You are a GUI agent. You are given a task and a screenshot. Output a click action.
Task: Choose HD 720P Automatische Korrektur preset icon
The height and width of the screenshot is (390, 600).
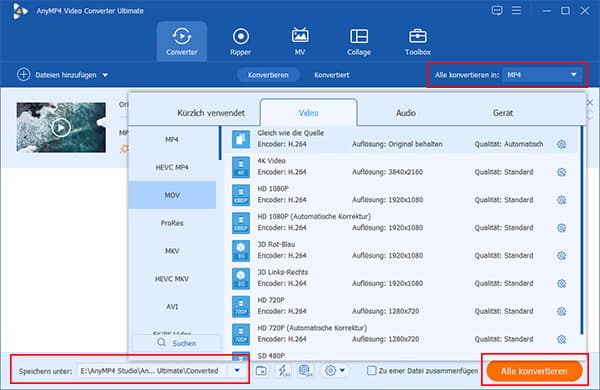241,334
